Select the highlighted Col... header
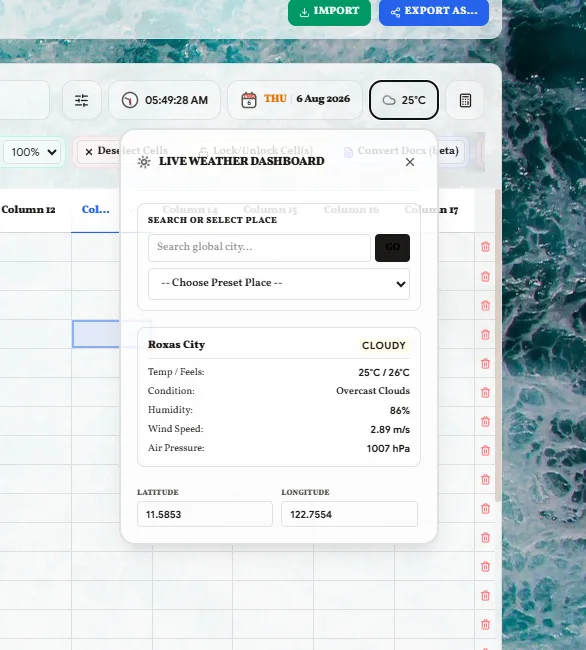The height and width of the screenshot is (650, 586). [96, 210]
